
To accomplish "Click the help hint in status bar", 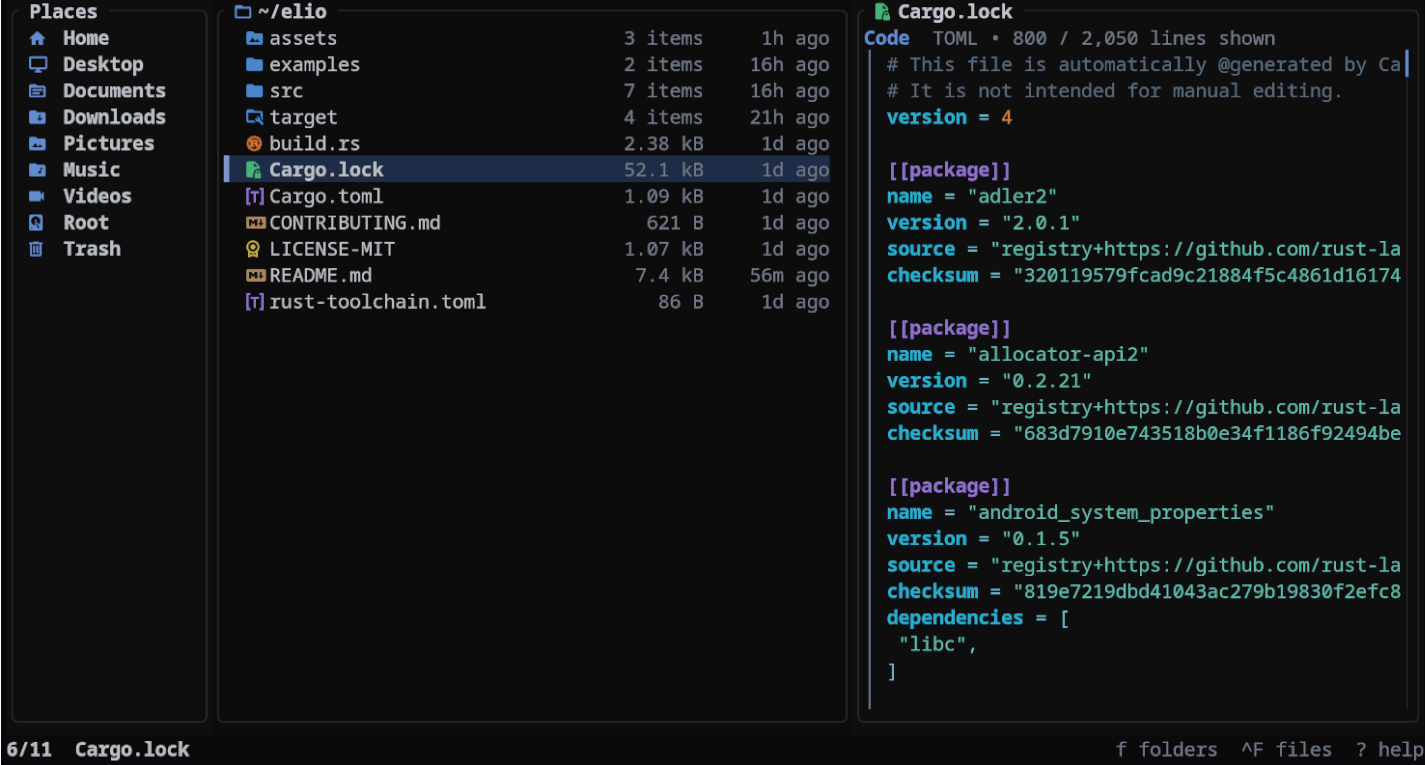I will tap(1389, 750).
